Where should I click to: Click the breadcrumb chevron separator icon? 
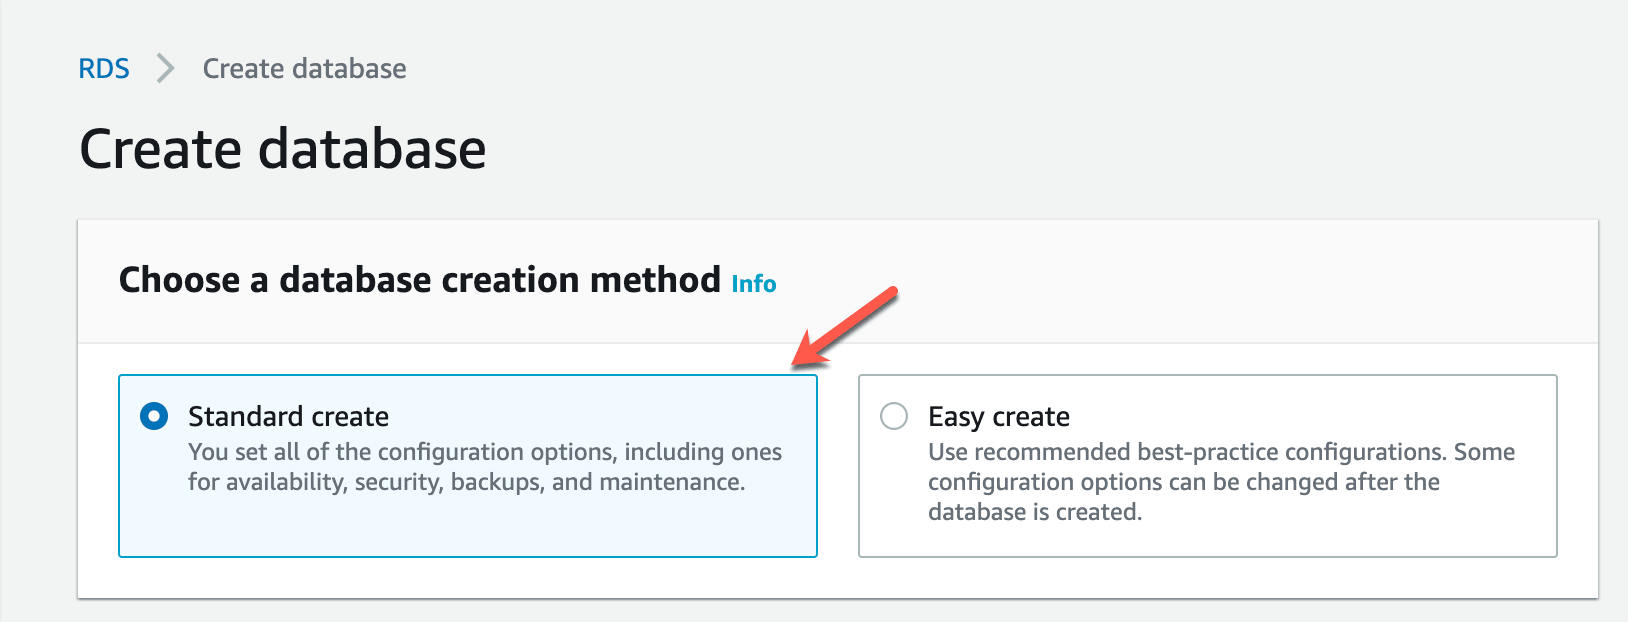coord(166,69)
